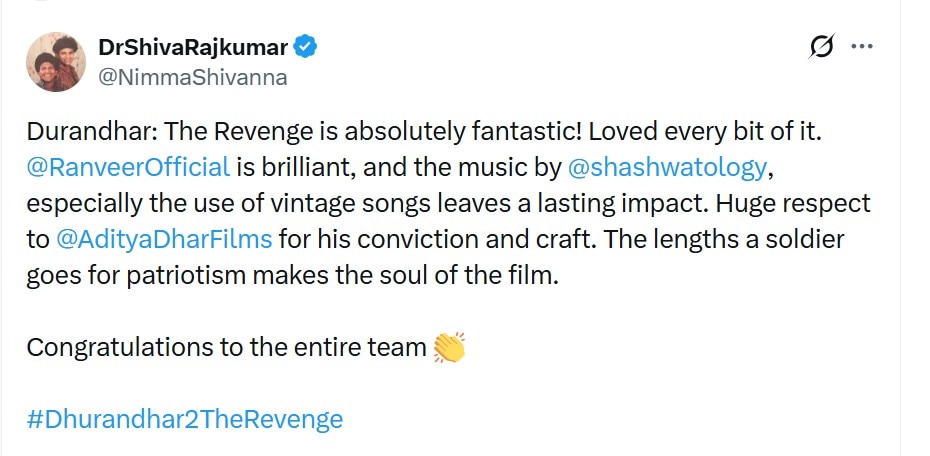Click the blue verified badge

click(x=309, y=47)
